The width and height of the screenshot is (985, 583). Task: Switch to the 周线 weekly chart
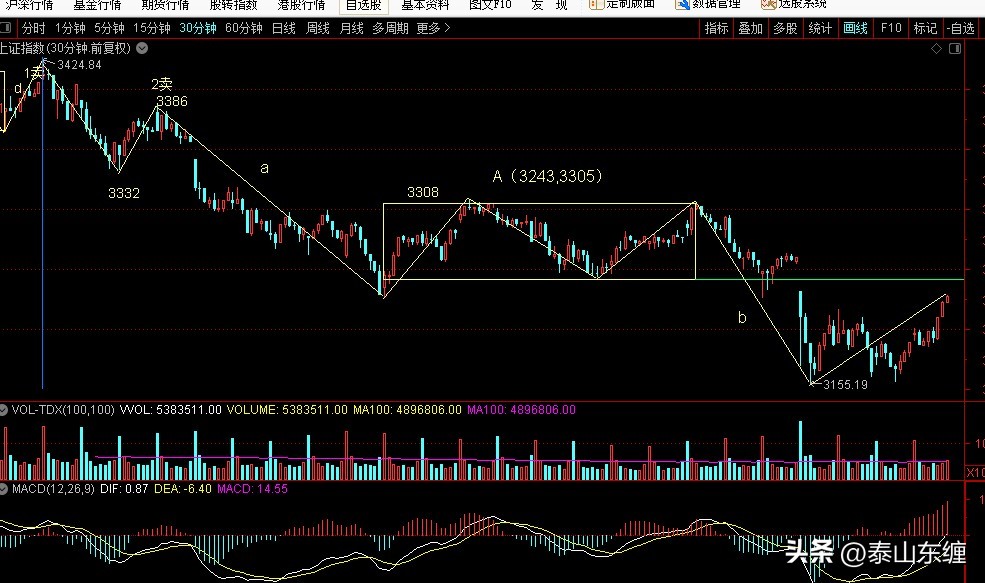pos(318,28)
